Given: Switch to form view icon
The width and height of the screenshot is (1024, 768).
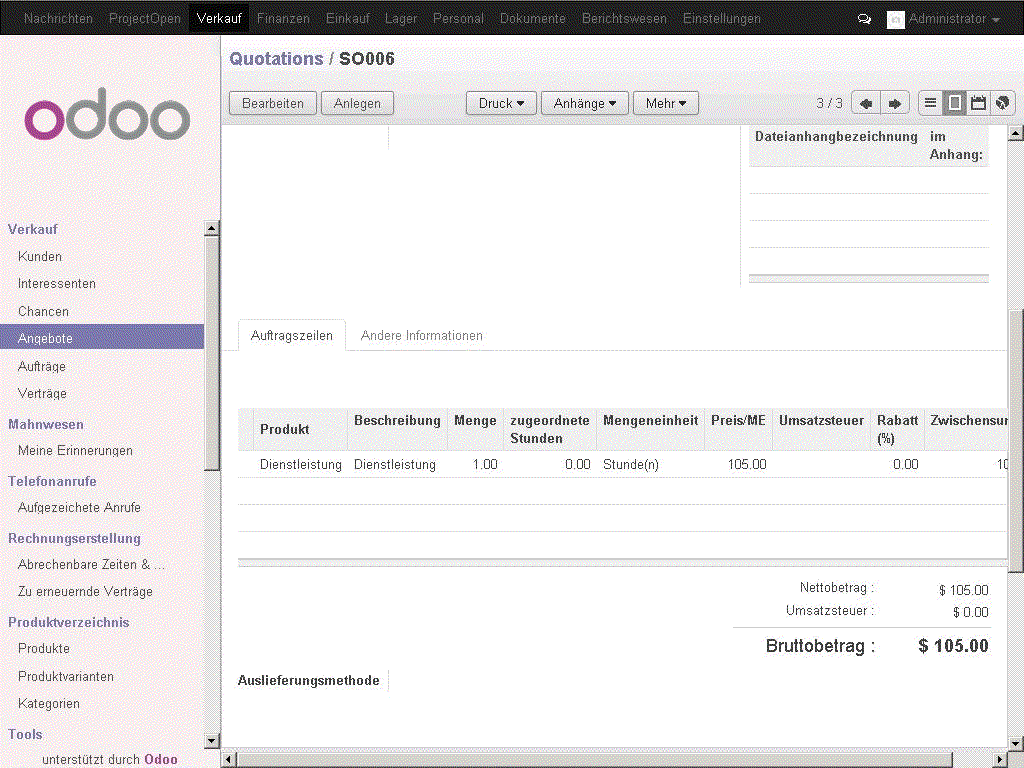Looking at the screenshot, I should point(954,103).
